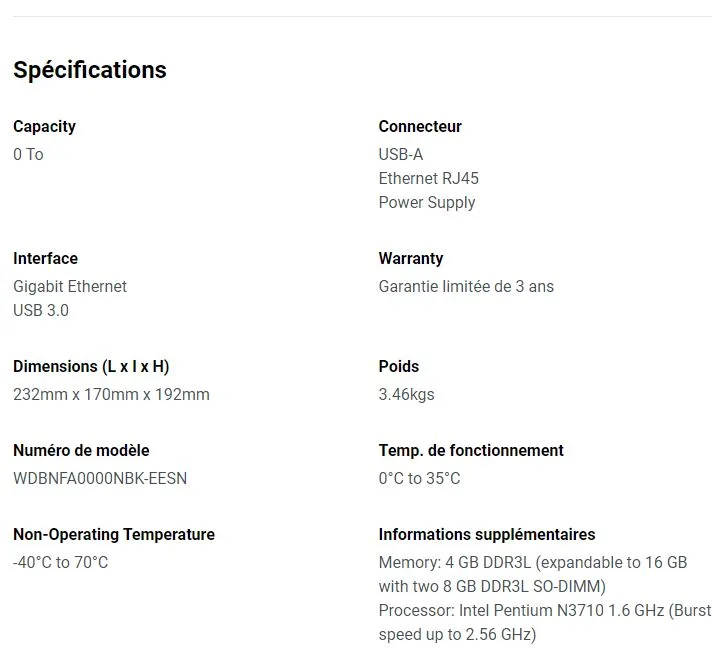727x662 pixels.
Task: Click the USB 3.0 interface text
Action: [x=41, y=310]
